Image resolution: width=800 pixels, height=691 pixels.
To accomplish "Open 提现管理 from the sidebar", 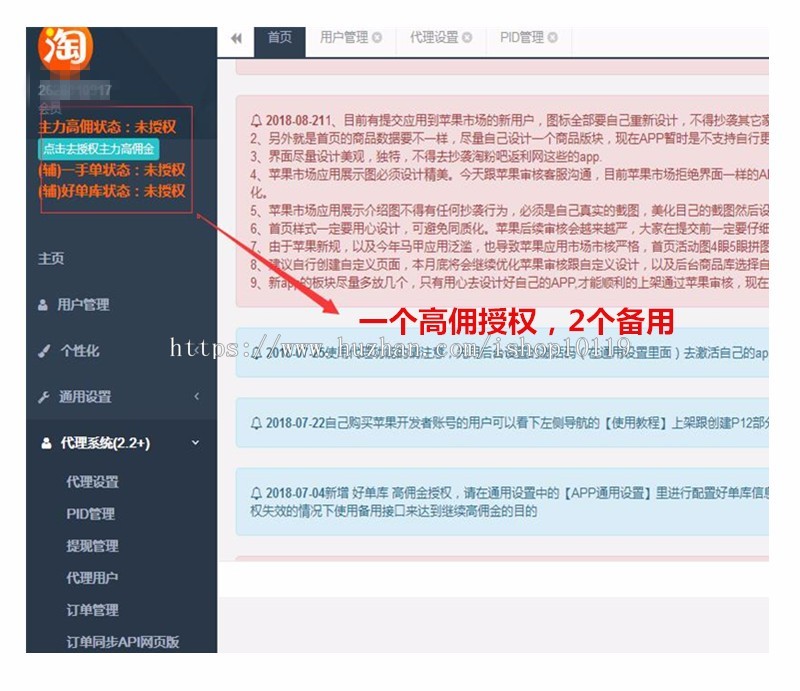I will pos(94,546).
